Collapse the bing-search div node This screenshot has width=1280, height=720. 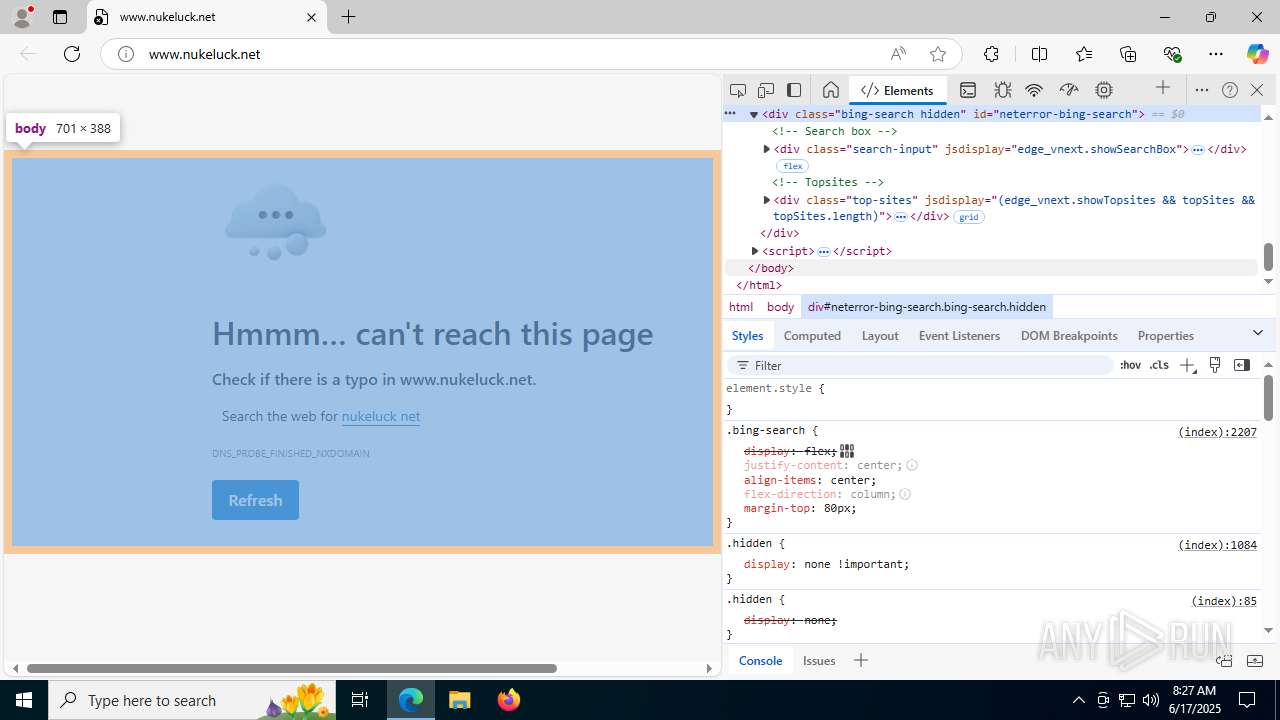click(754, 114)
